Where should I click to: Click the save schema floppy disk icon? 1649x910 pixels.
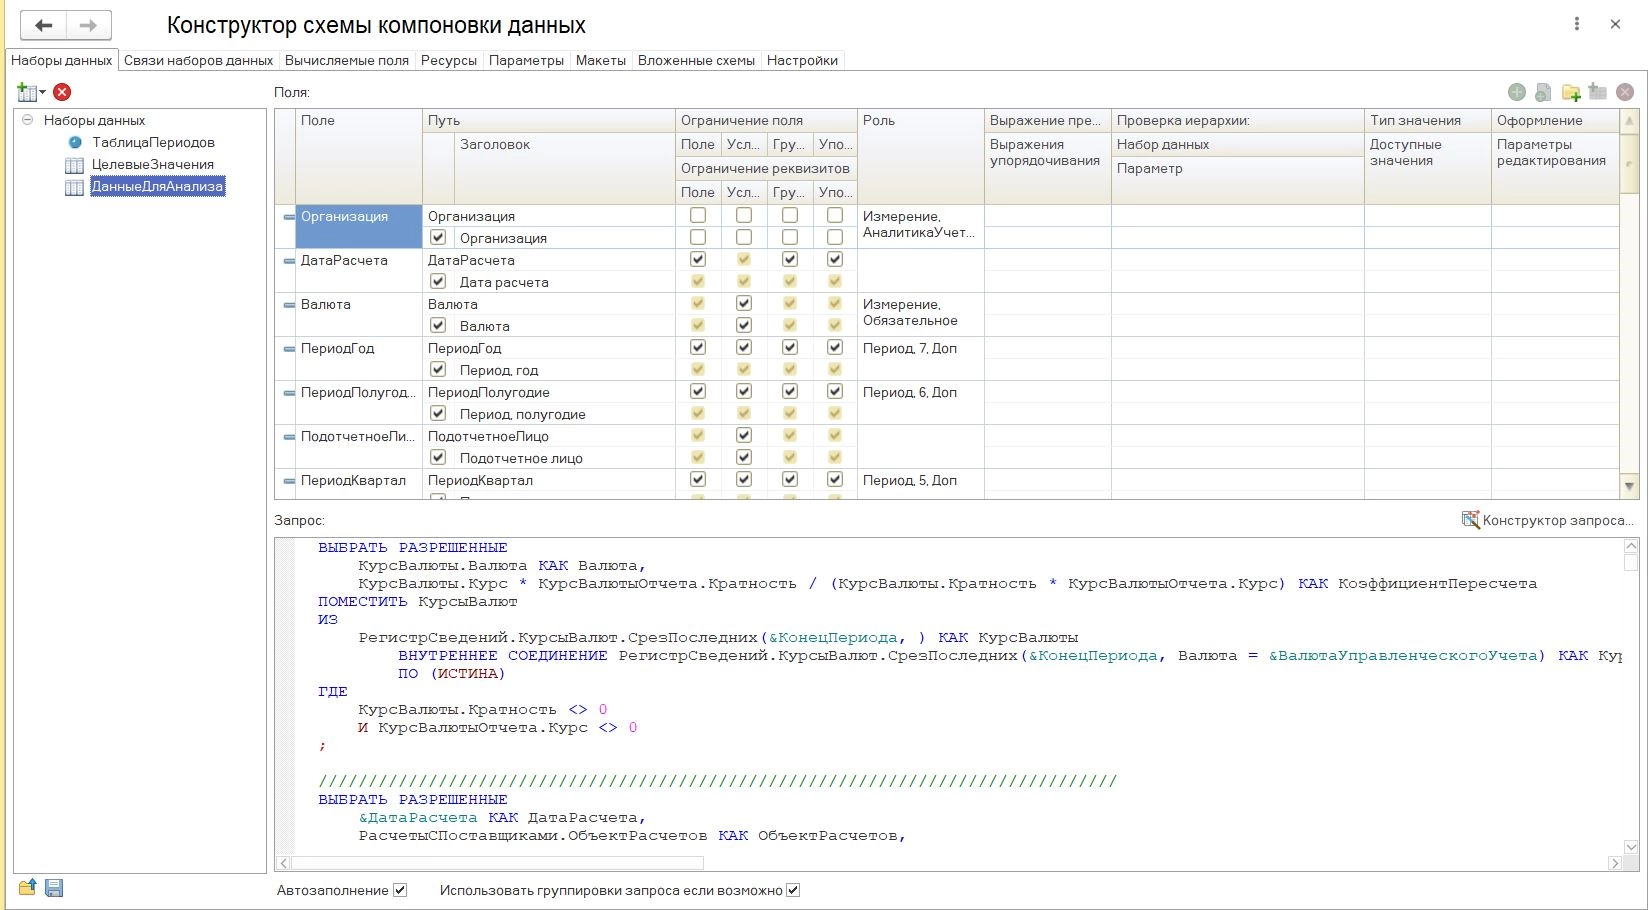pyautogui.click(x=54, y=888)
